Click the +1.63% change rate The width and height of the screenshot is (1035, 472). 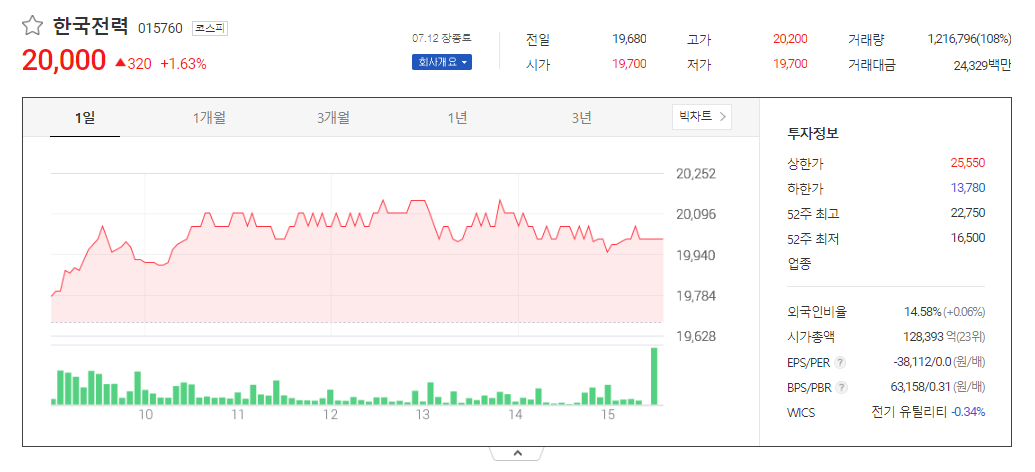pyautogui.click(x=184, y=64)
